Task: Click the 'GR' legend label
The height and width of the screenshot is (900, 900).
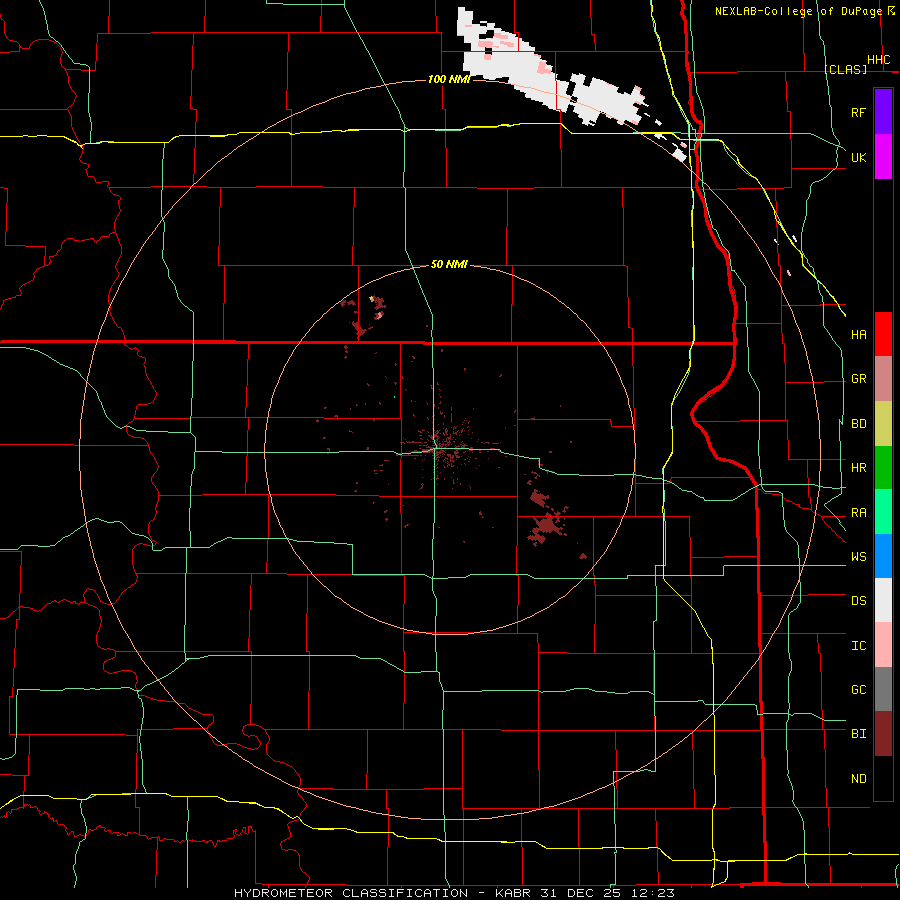Action: [x=858, y=379]
